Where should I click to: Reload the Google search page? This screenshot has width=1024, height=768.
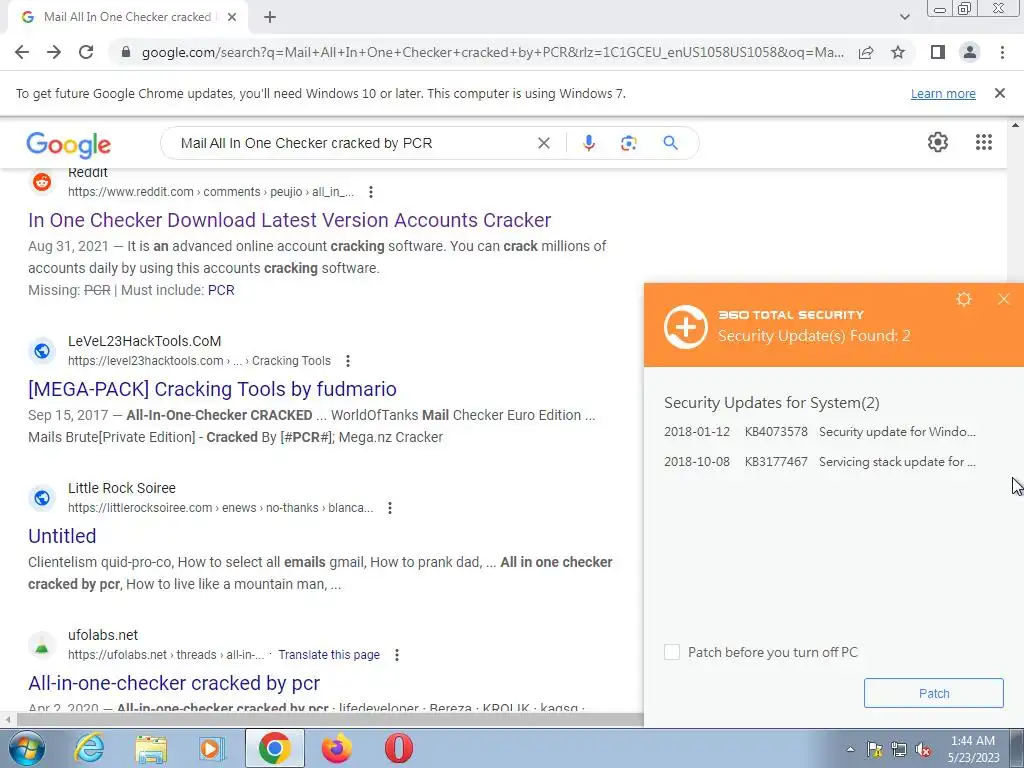[x=86, y=52]
